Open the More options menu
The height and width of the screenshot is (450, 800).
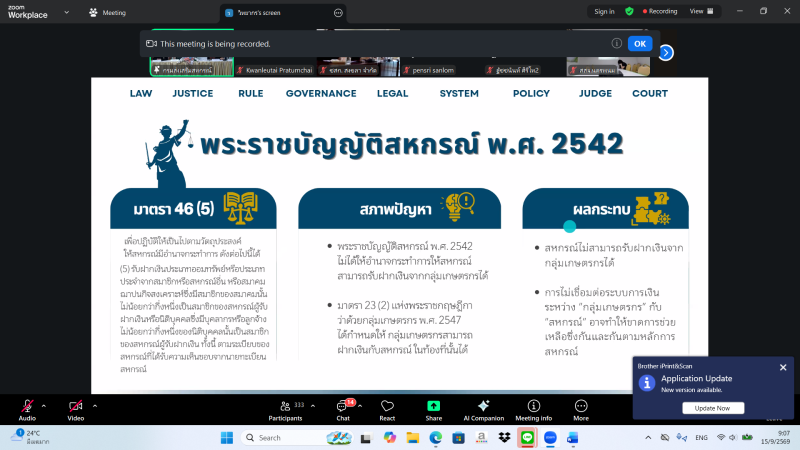pos(581,410)
